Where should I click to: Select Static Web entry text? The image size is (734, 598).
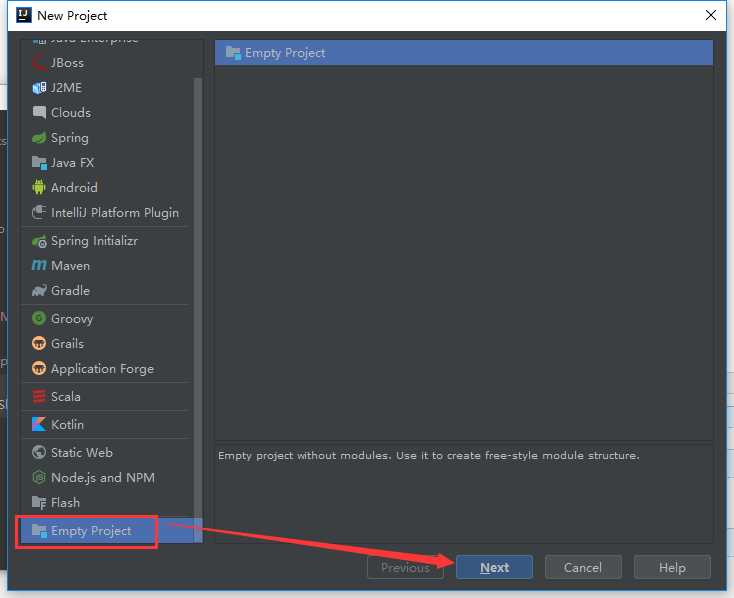(81, 452)
